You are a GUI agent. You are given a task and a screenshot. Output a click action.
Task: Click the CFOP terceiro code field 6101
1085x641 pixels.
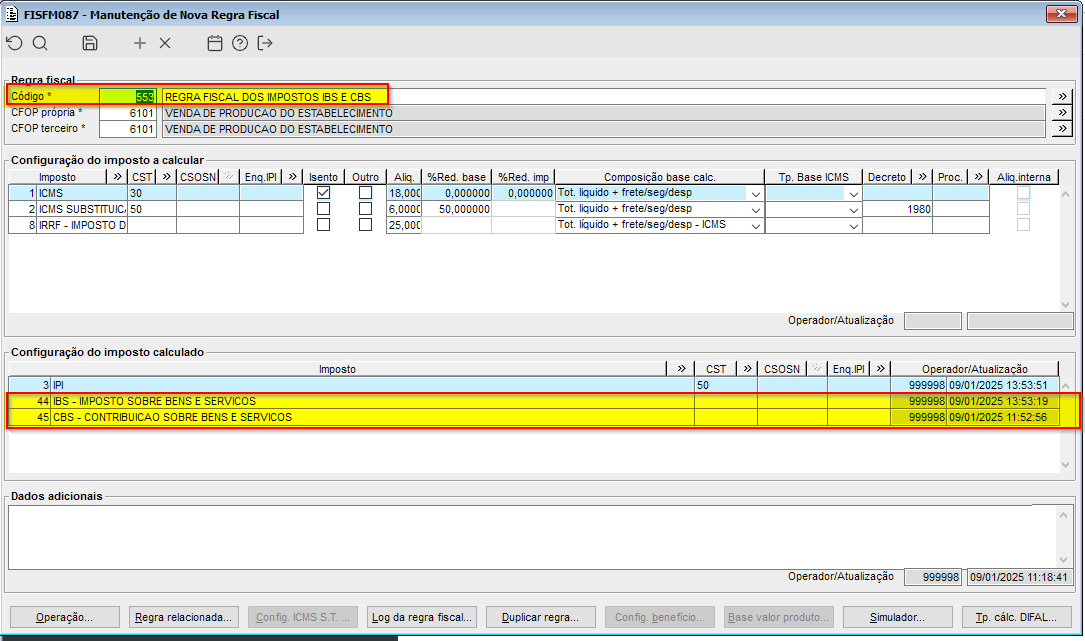tap(128, 128)
